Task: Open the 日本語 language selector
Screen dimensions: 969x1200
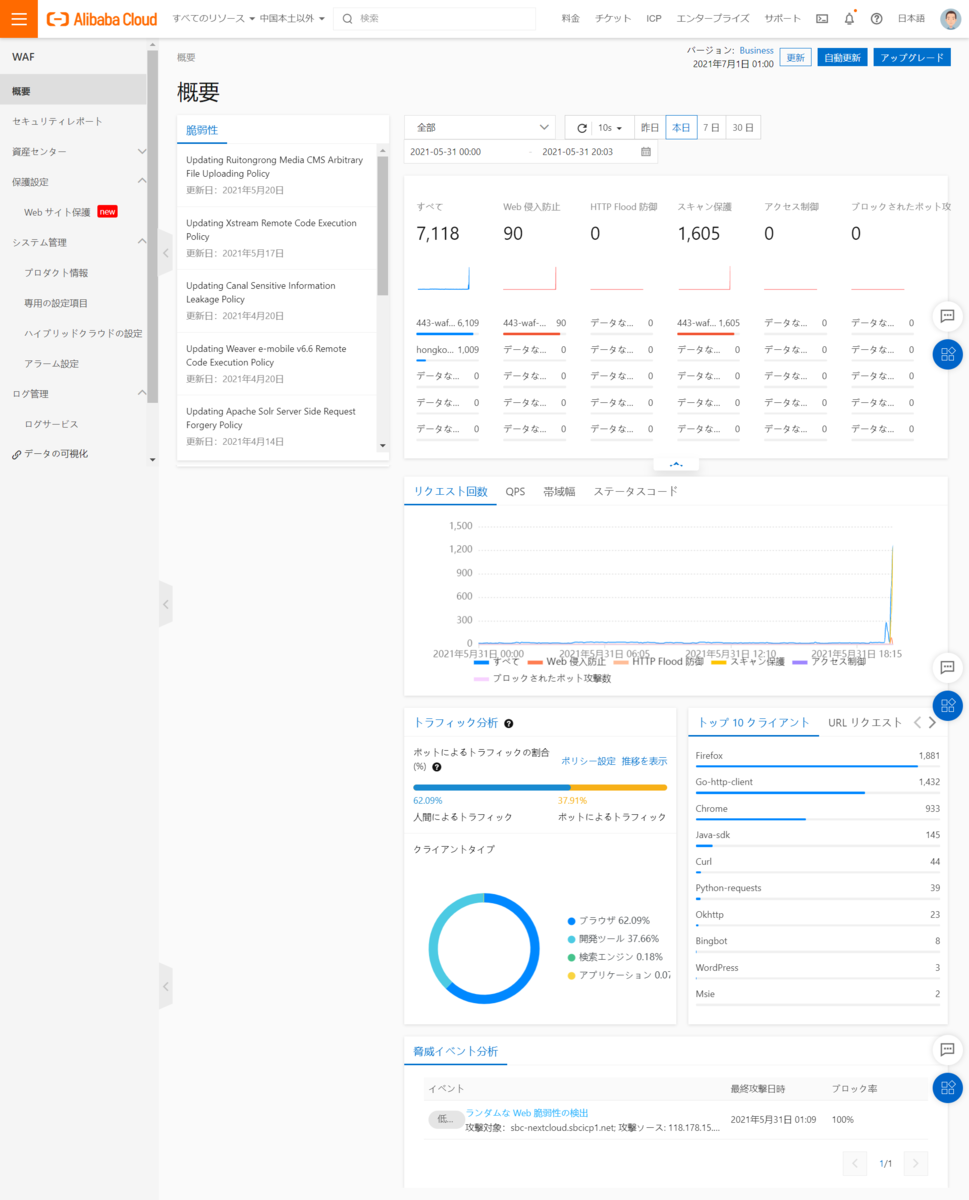Action: pyautogui.click(x=911, y=19)
